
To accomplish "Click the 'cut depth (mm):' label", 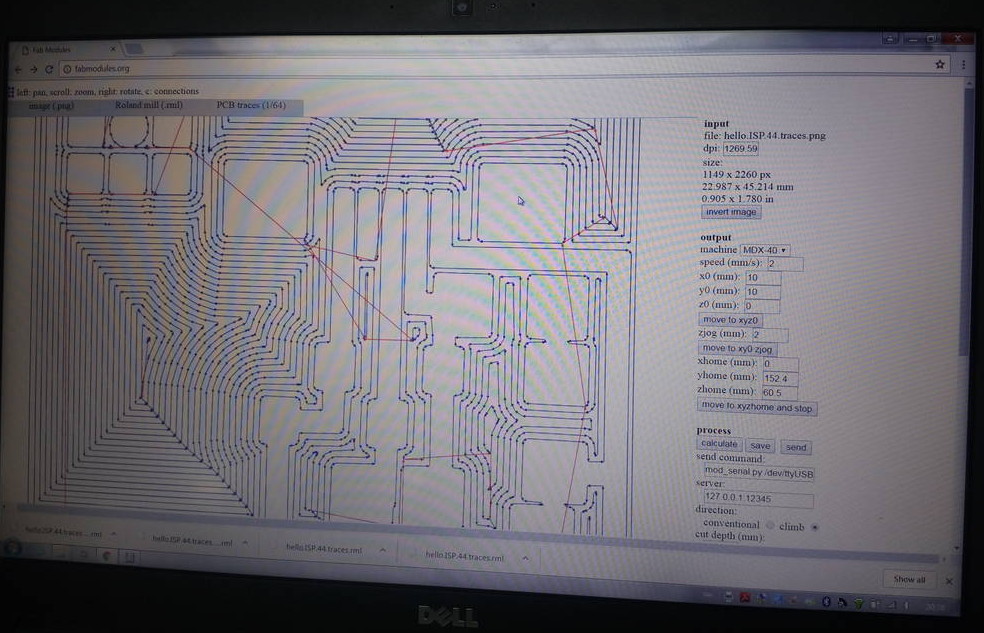I will pos(730,536).
